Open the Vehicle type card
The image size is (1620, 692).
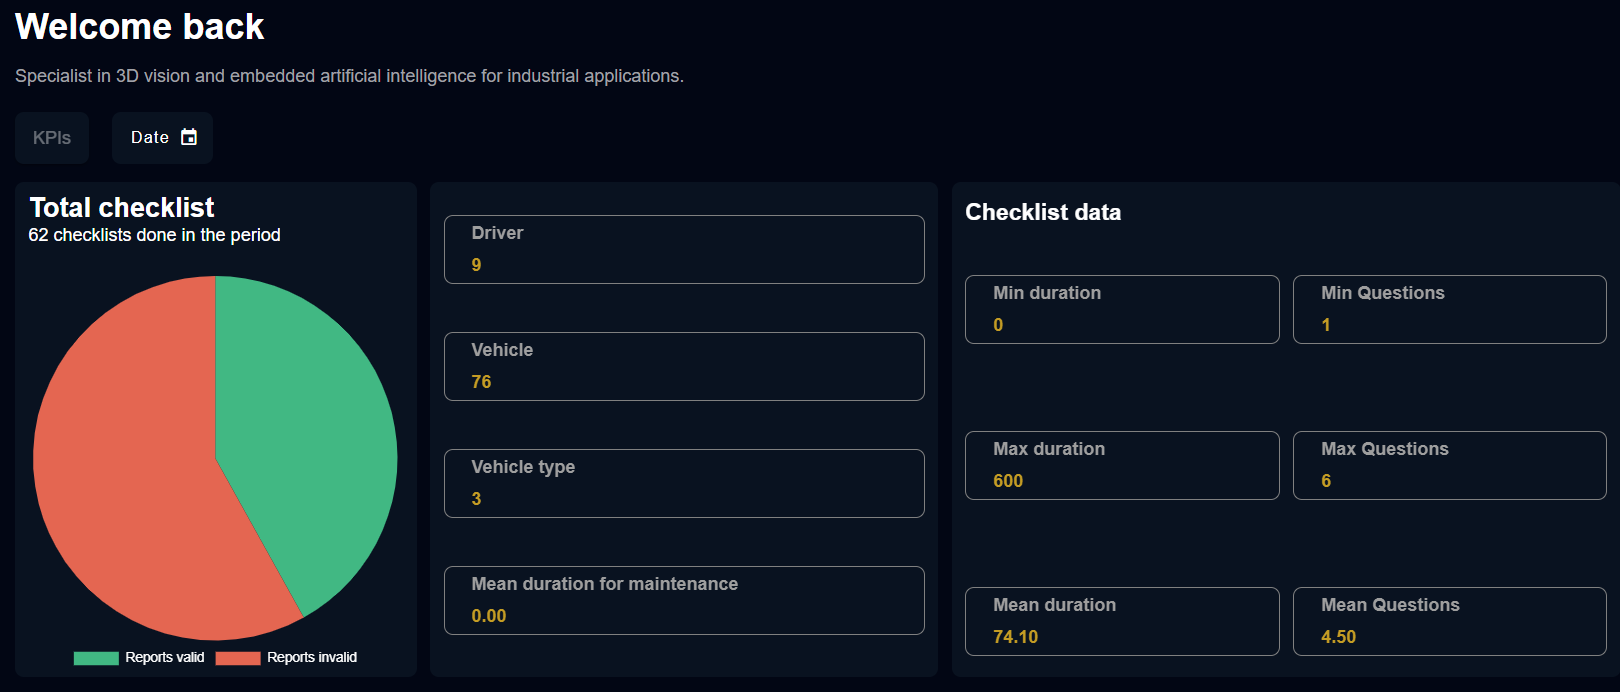684,483
